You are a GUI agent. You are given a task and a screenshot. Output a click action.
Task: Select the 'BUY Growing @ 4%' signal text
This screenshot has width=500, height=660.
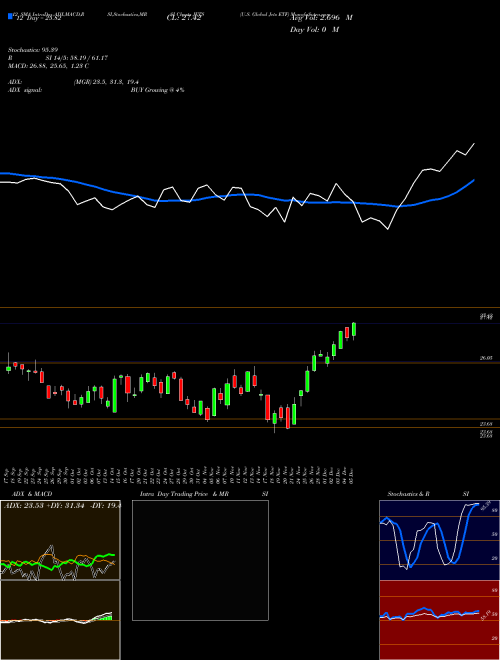point(157,90)
